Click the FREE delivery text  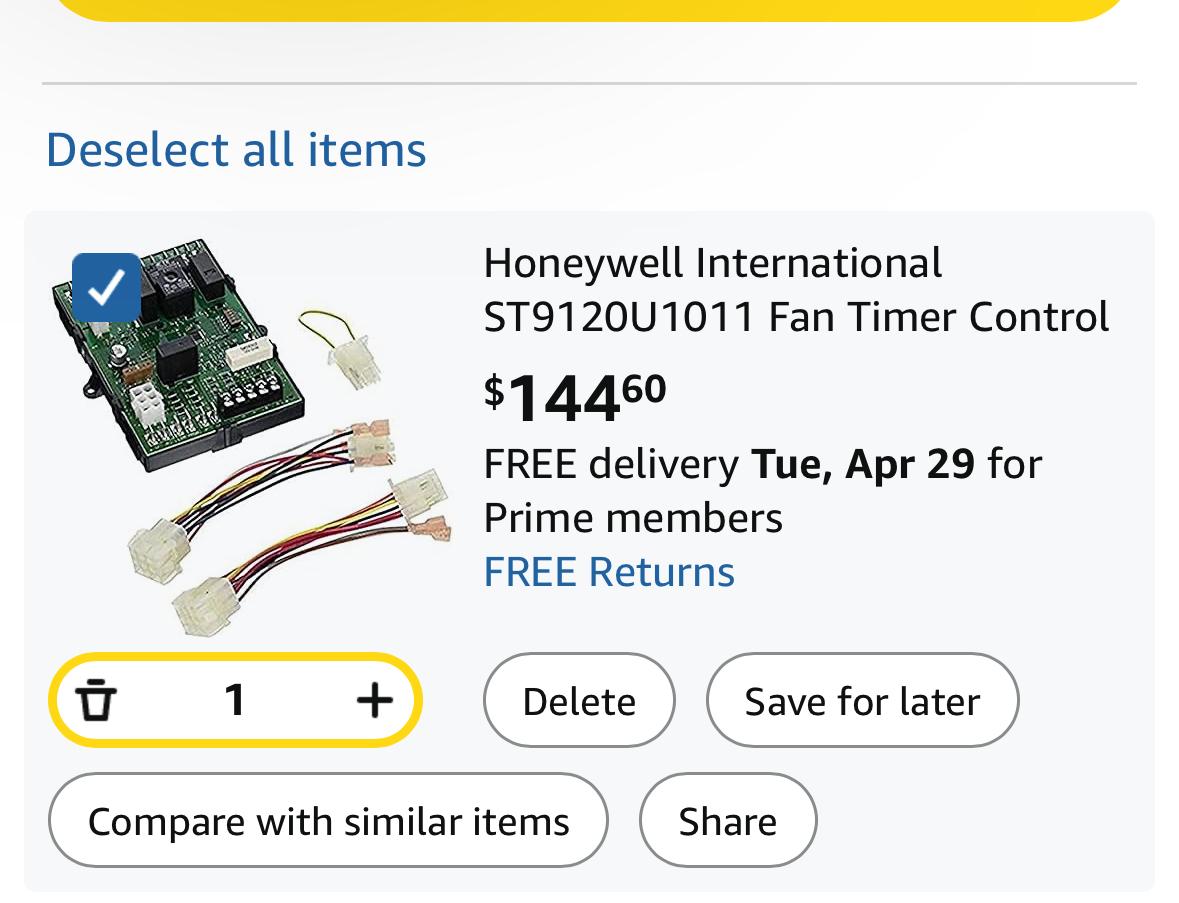coord(611,464)
